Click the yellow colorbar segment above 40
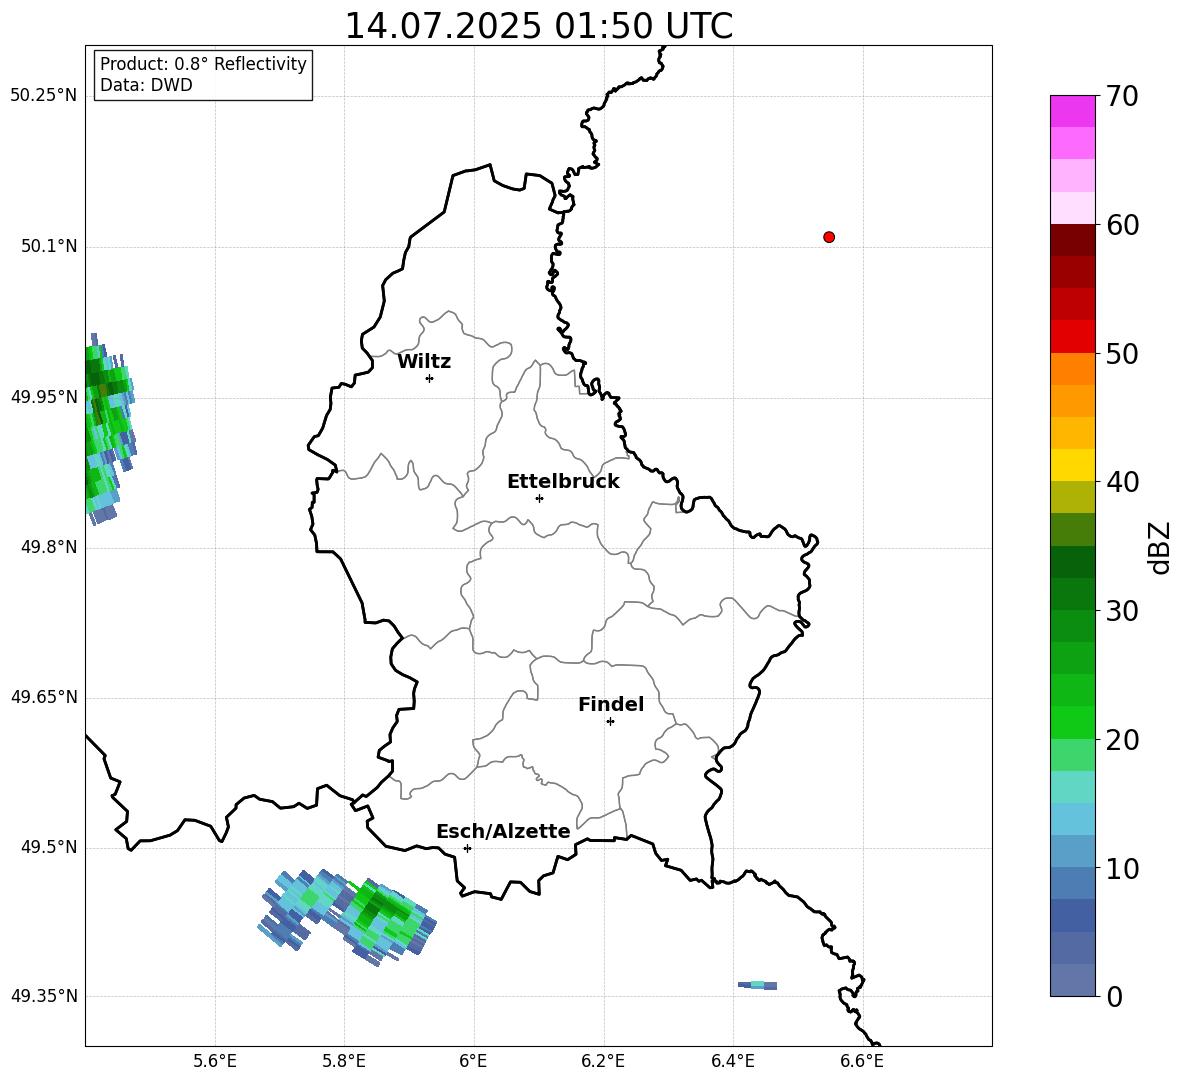Image resolution: width=1184 pixels, height=1081 pixels. point(1072,466)
